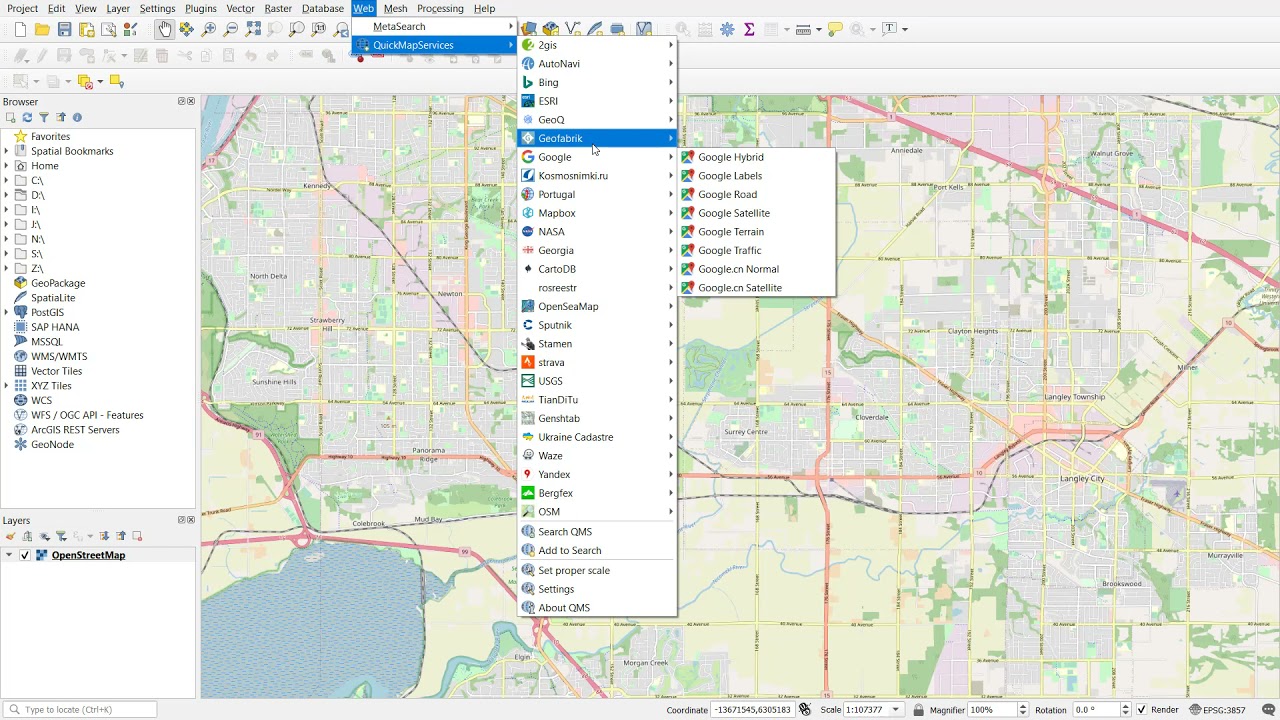This screenshot has width=1280, height=720.
Task: Click the deselect features icon
Action: 85,81
